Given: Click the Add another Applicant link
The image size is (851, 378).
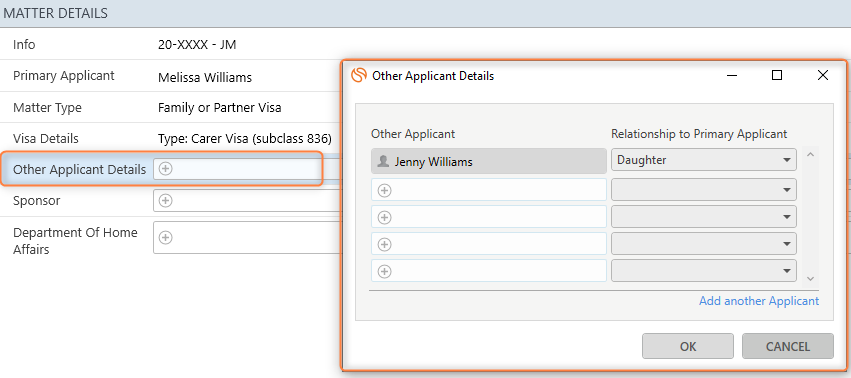Looking at the screenshot, I should 759,301.
